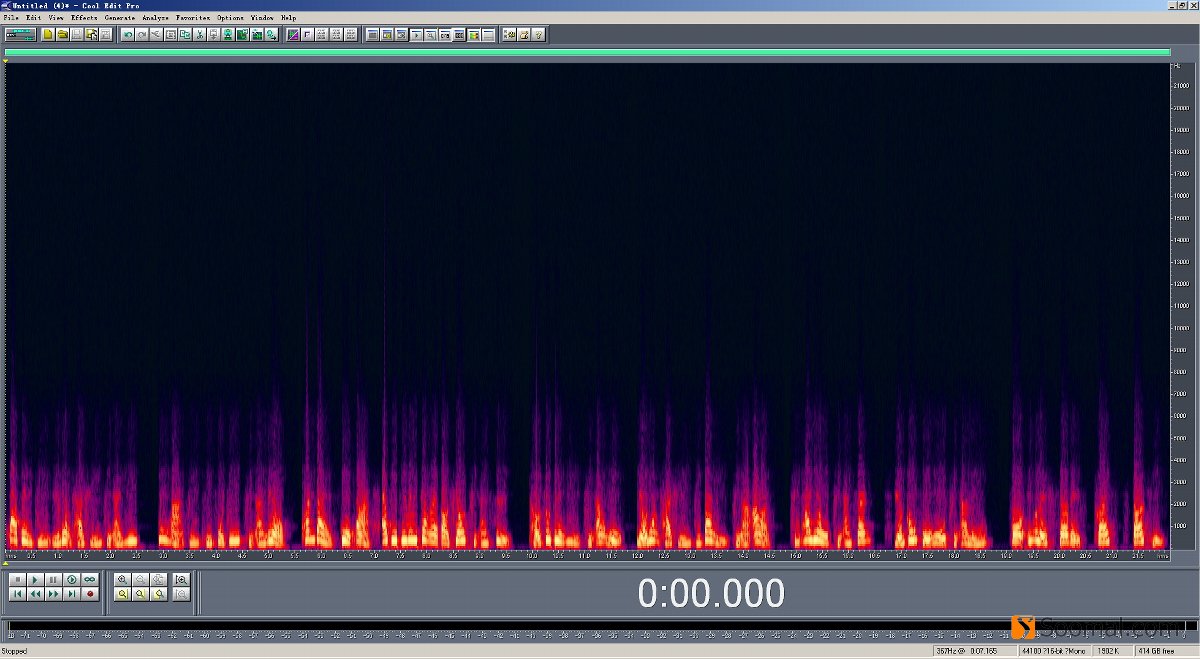Open the Generate menu
Viewport: 1200px width, 659px height.
click(120, 18)
